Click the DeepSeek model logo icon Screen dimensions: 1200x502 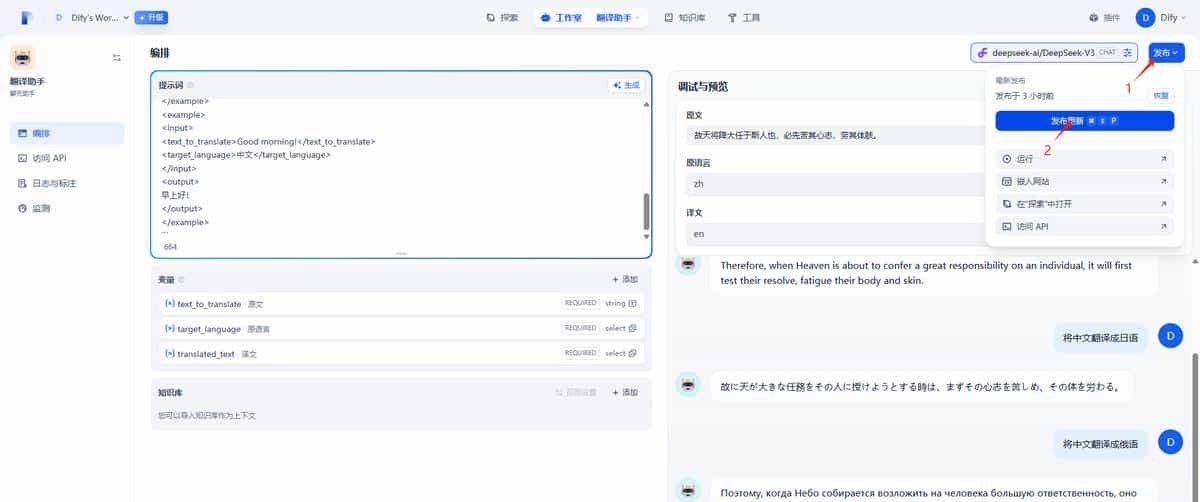tap(983, 52)
